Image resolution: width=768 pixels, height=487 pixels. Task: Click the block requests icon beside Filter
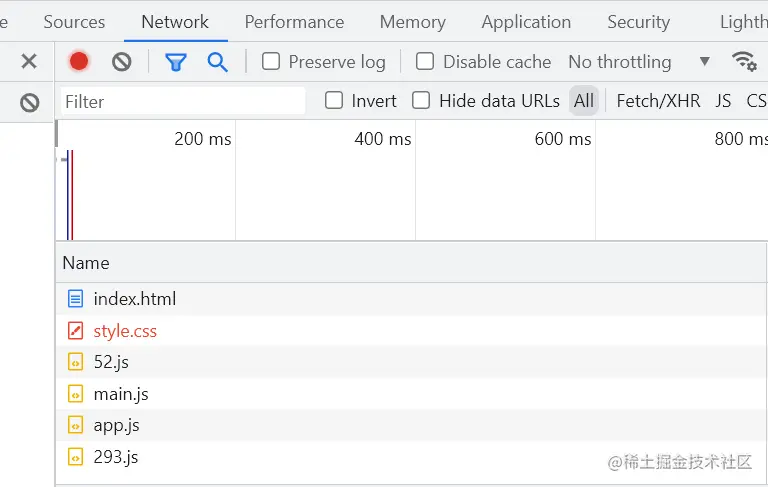[30, 102]
